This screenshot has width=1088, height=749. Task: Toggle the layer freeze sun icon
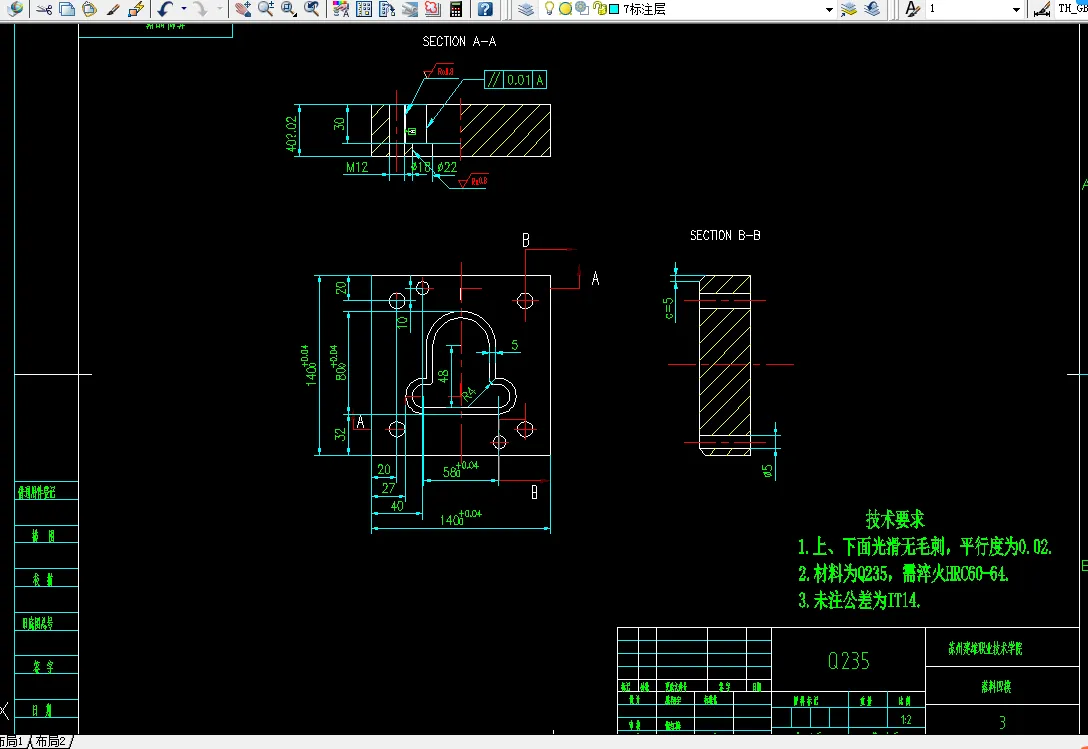pos(565,9)
